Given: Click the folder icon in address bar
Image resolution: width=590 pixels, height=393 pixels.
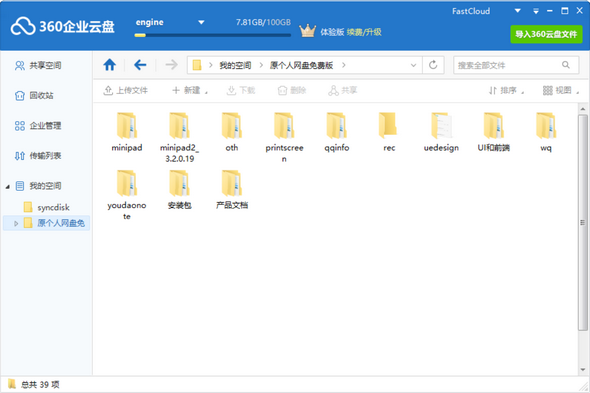Looking at the screenshot, I should click(197, 65).
